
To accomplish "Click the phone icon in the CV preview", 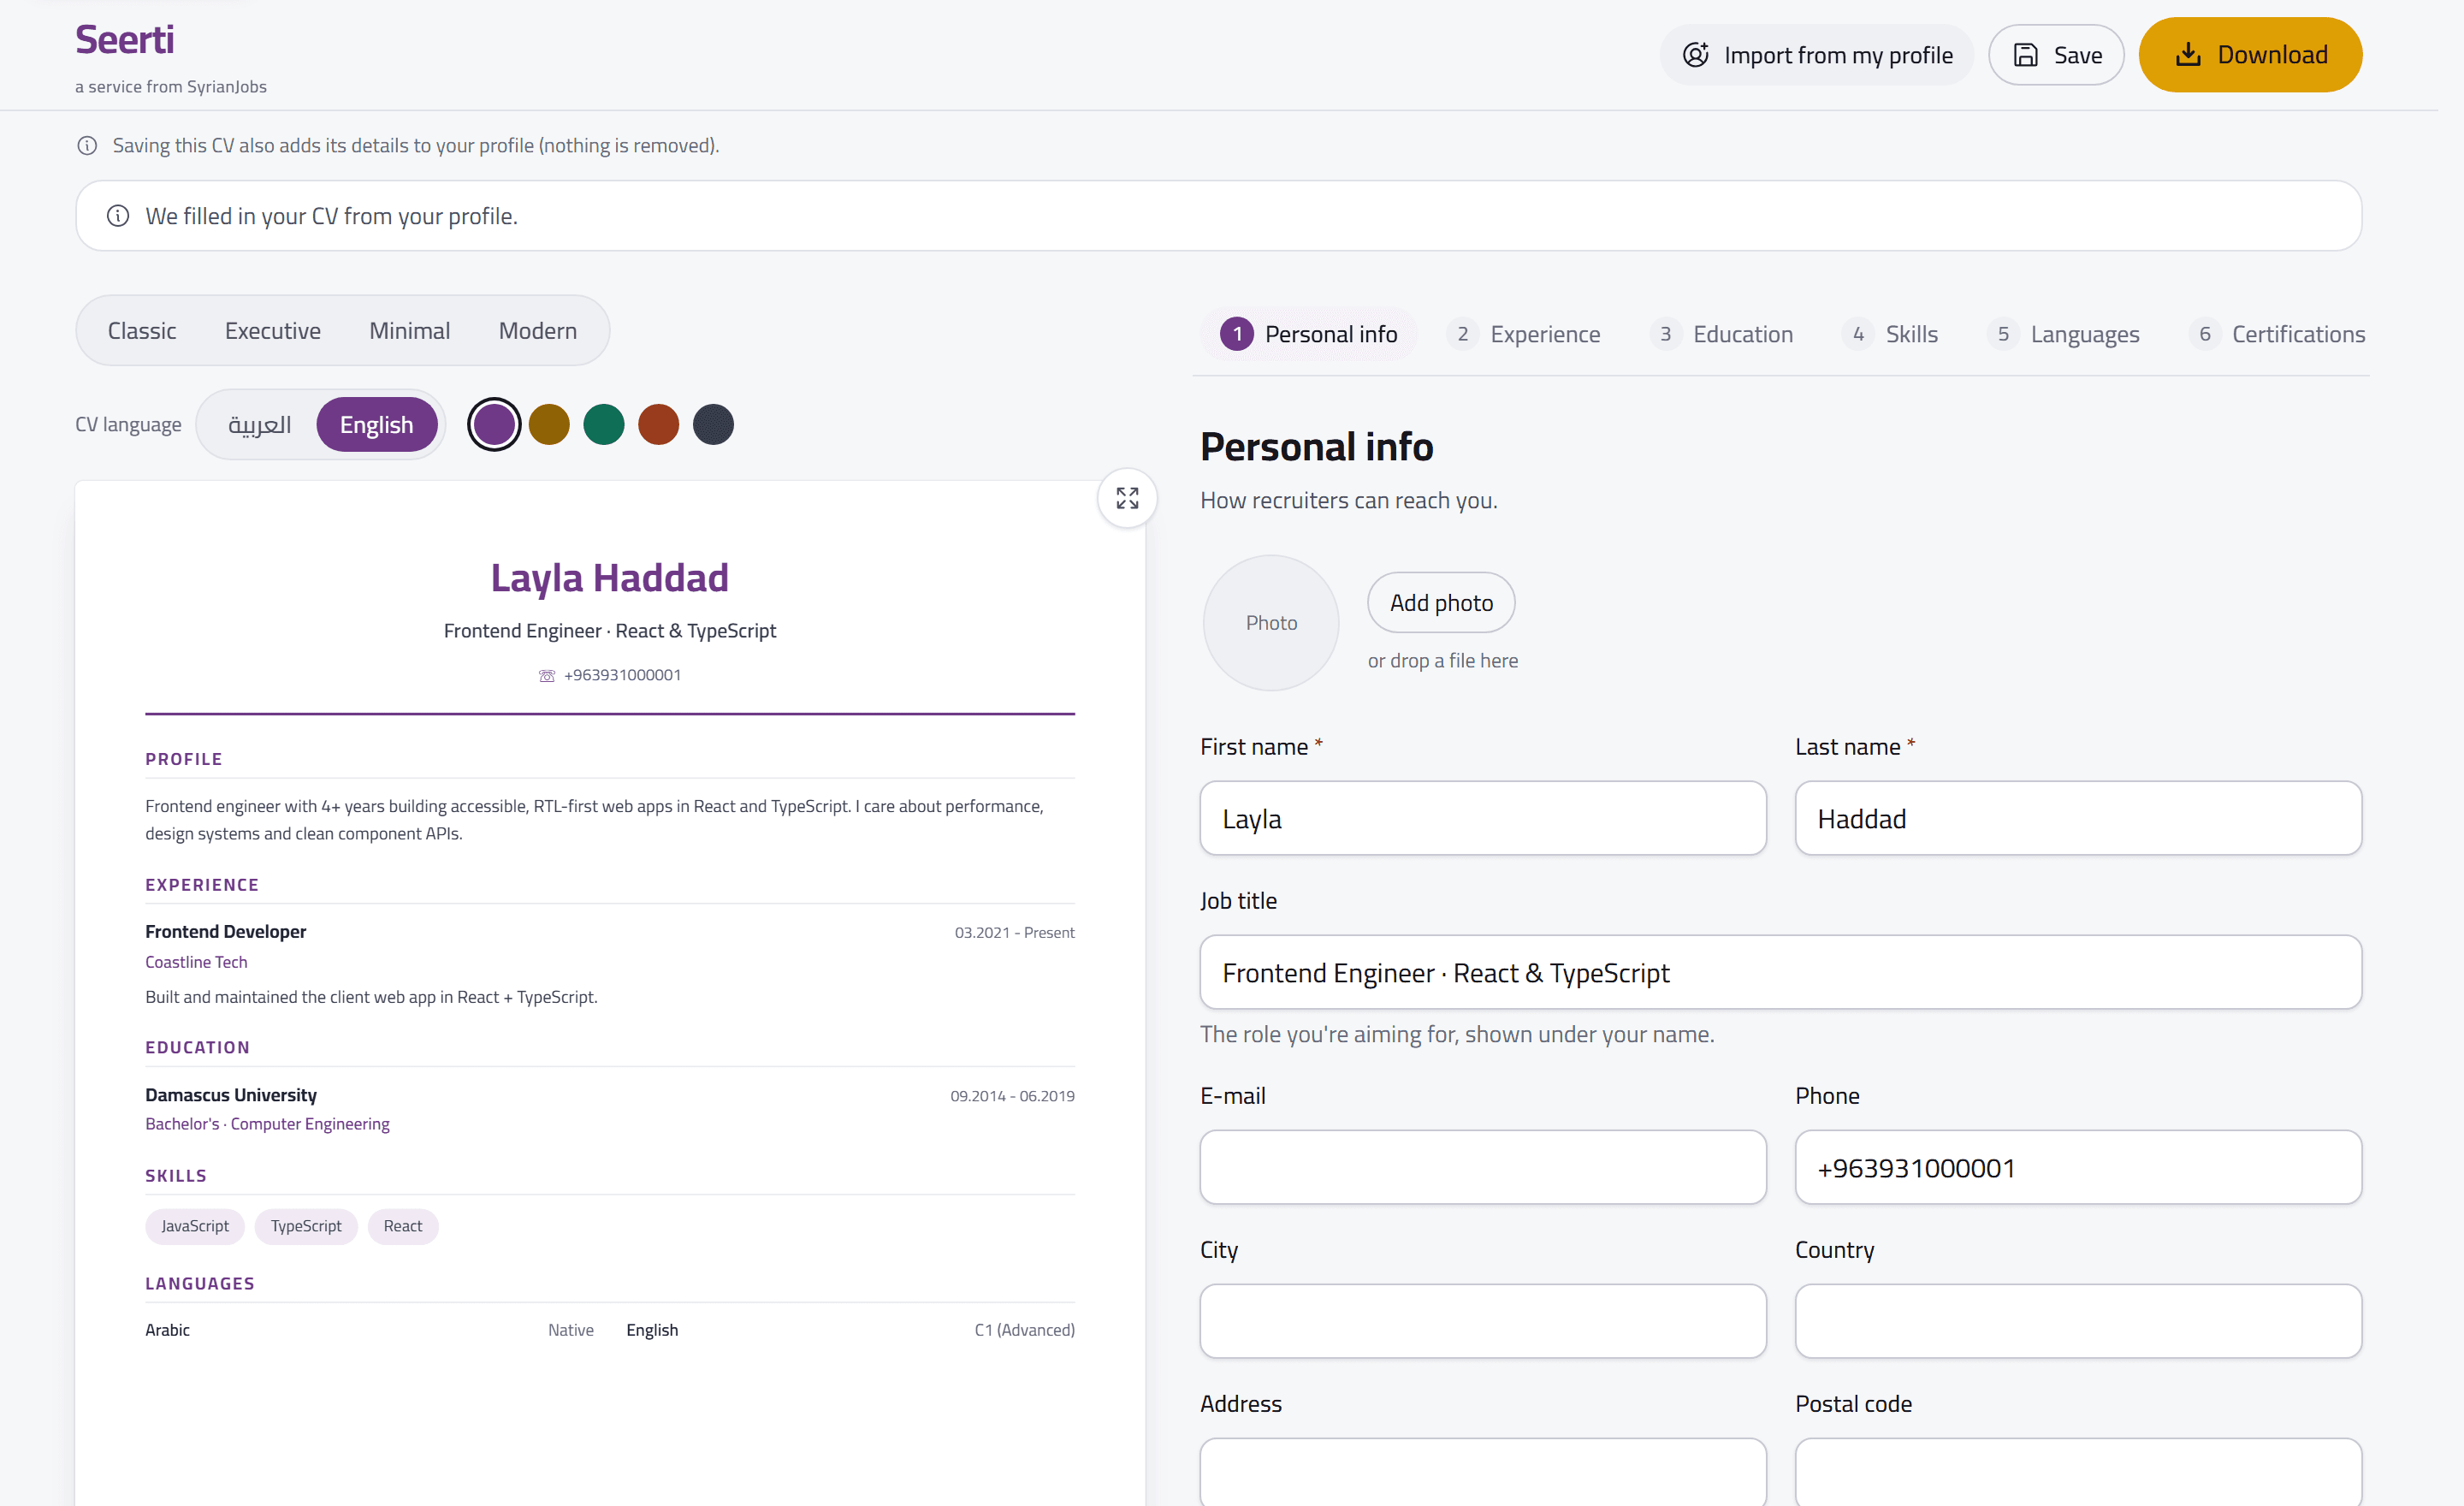I will pyautogui.click(x=547, y=676).
